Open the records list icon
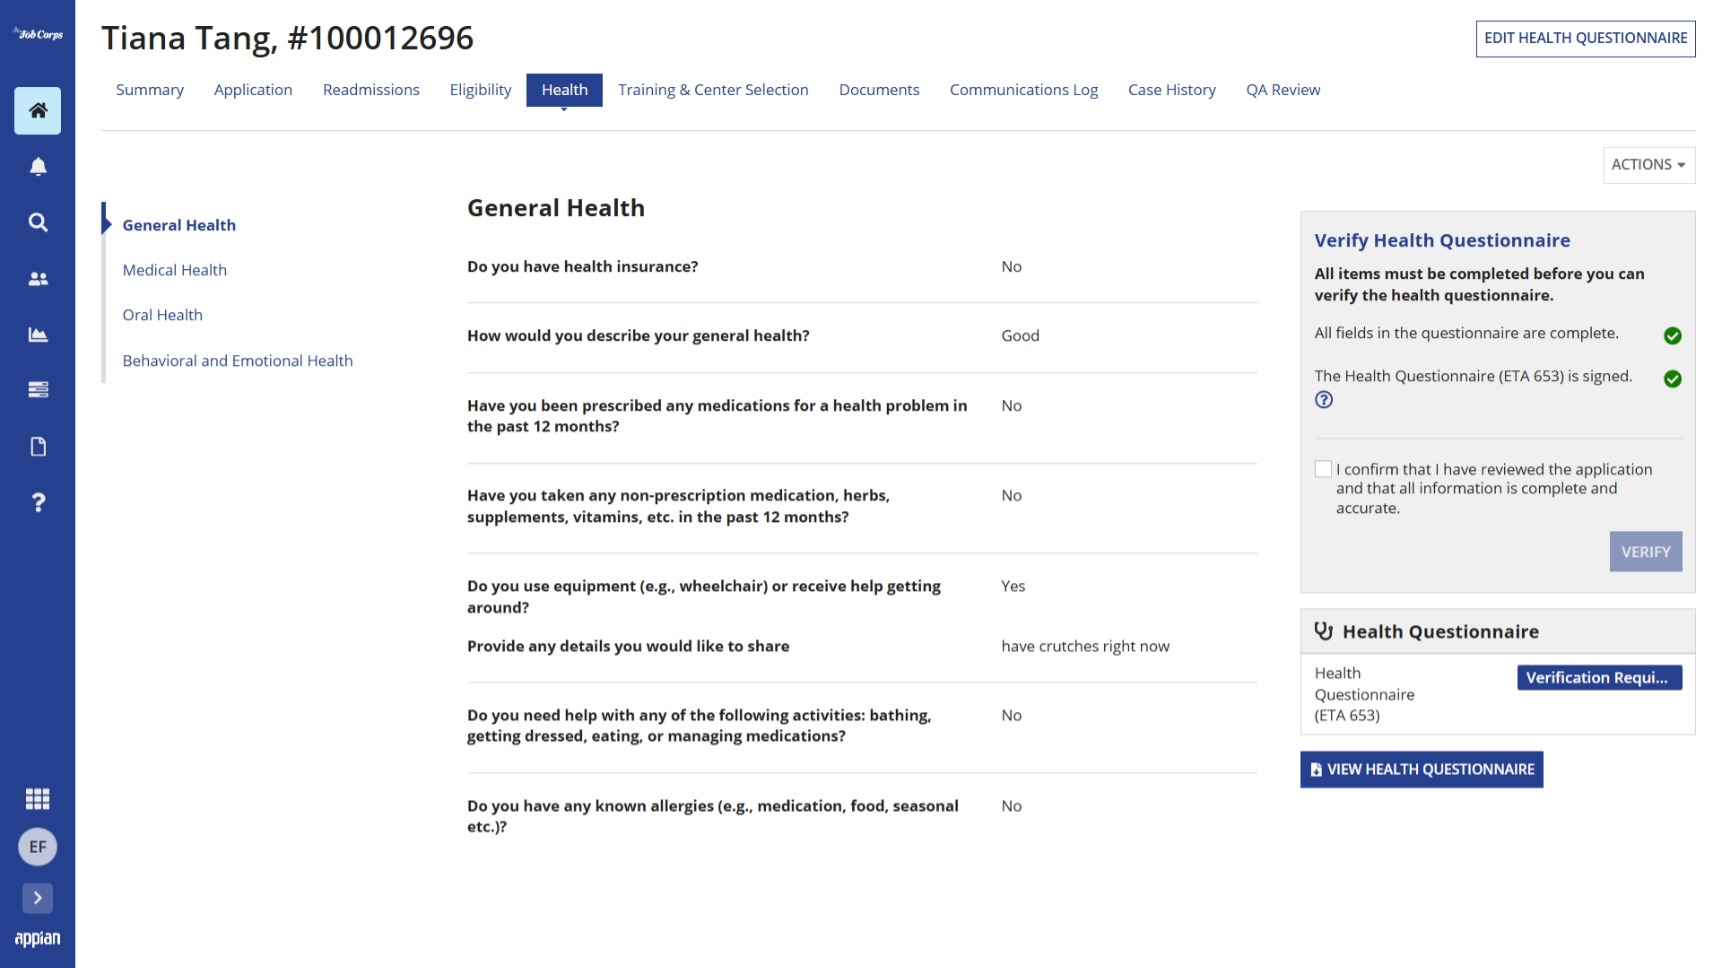This screenshot has height=968, width=1722. pos(37,390)
